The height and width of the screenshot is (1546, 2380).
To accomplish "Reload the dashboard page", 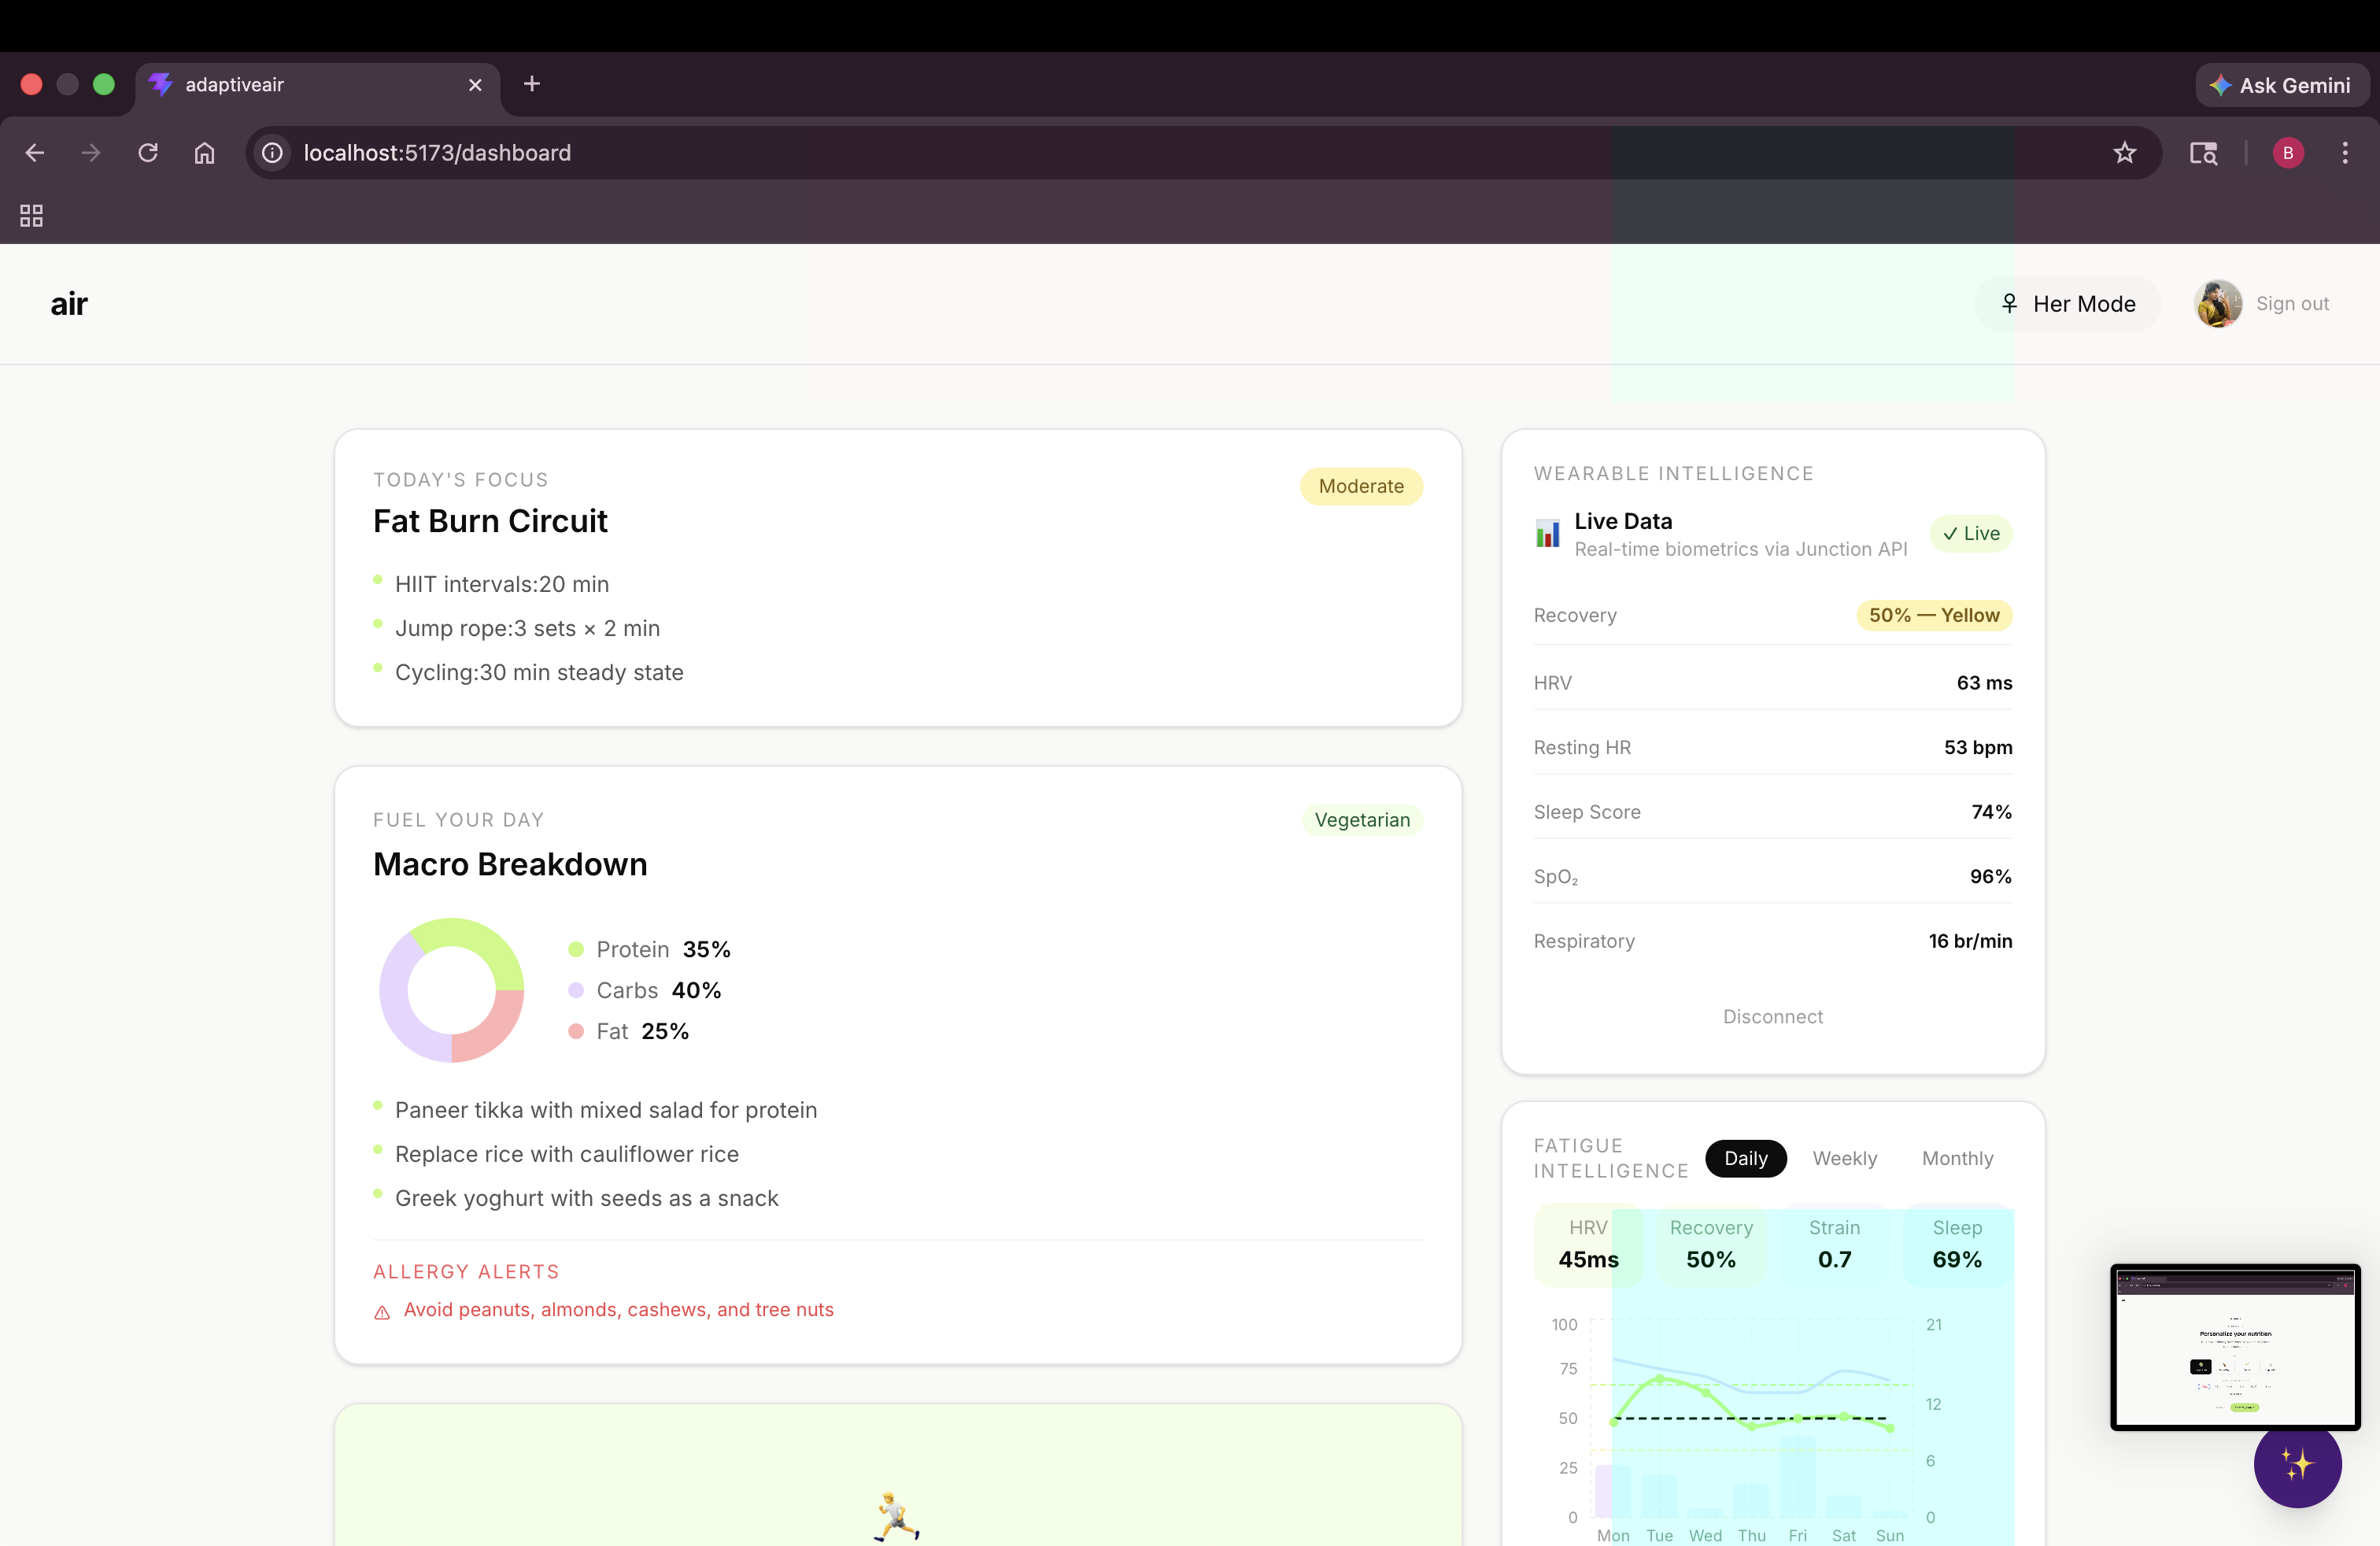I will click(148, 153).
